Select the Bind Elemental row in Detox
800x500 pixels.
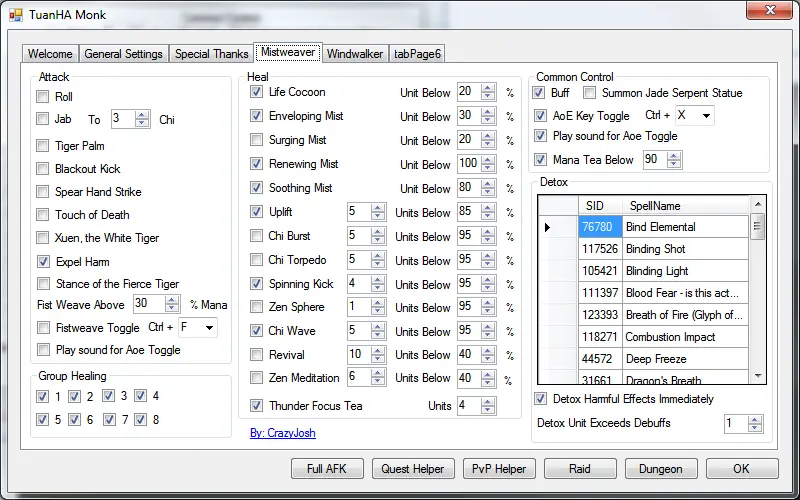685,227
